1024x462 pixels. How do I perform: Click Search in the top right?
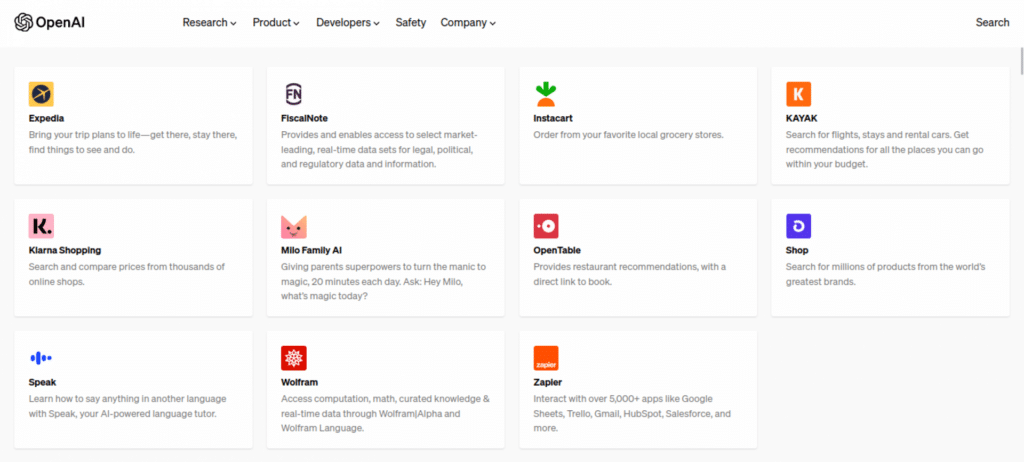click(x=992, y=22)
